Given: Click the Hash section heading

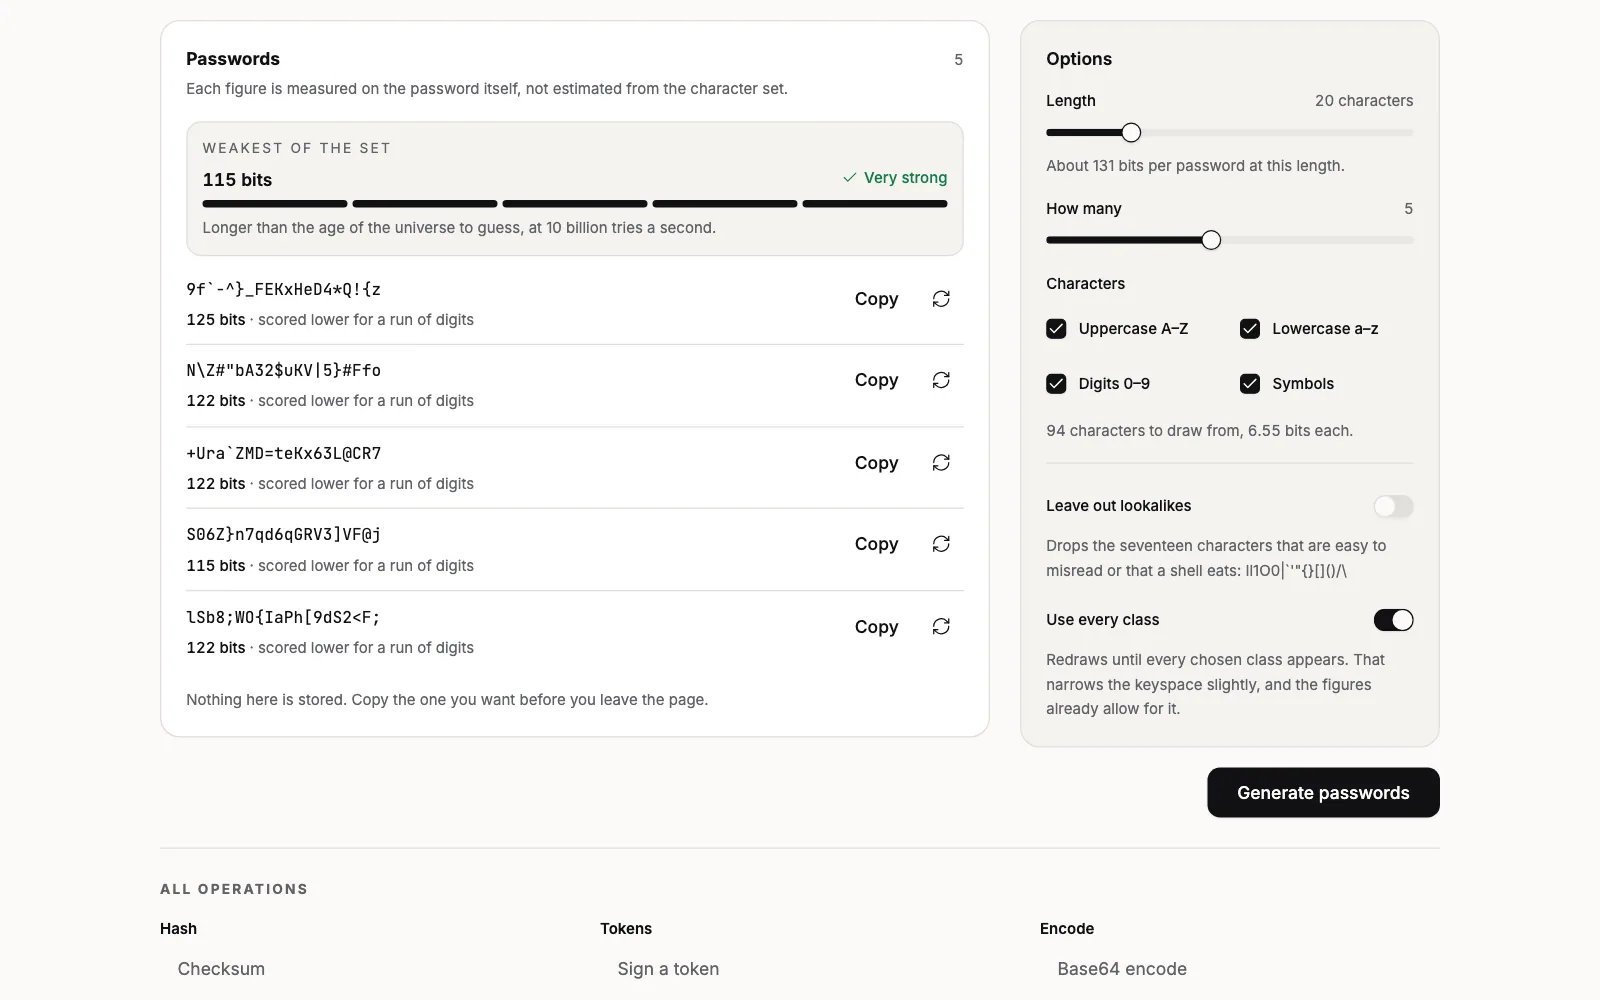Looking at the screenshot, I should [178, 929].
